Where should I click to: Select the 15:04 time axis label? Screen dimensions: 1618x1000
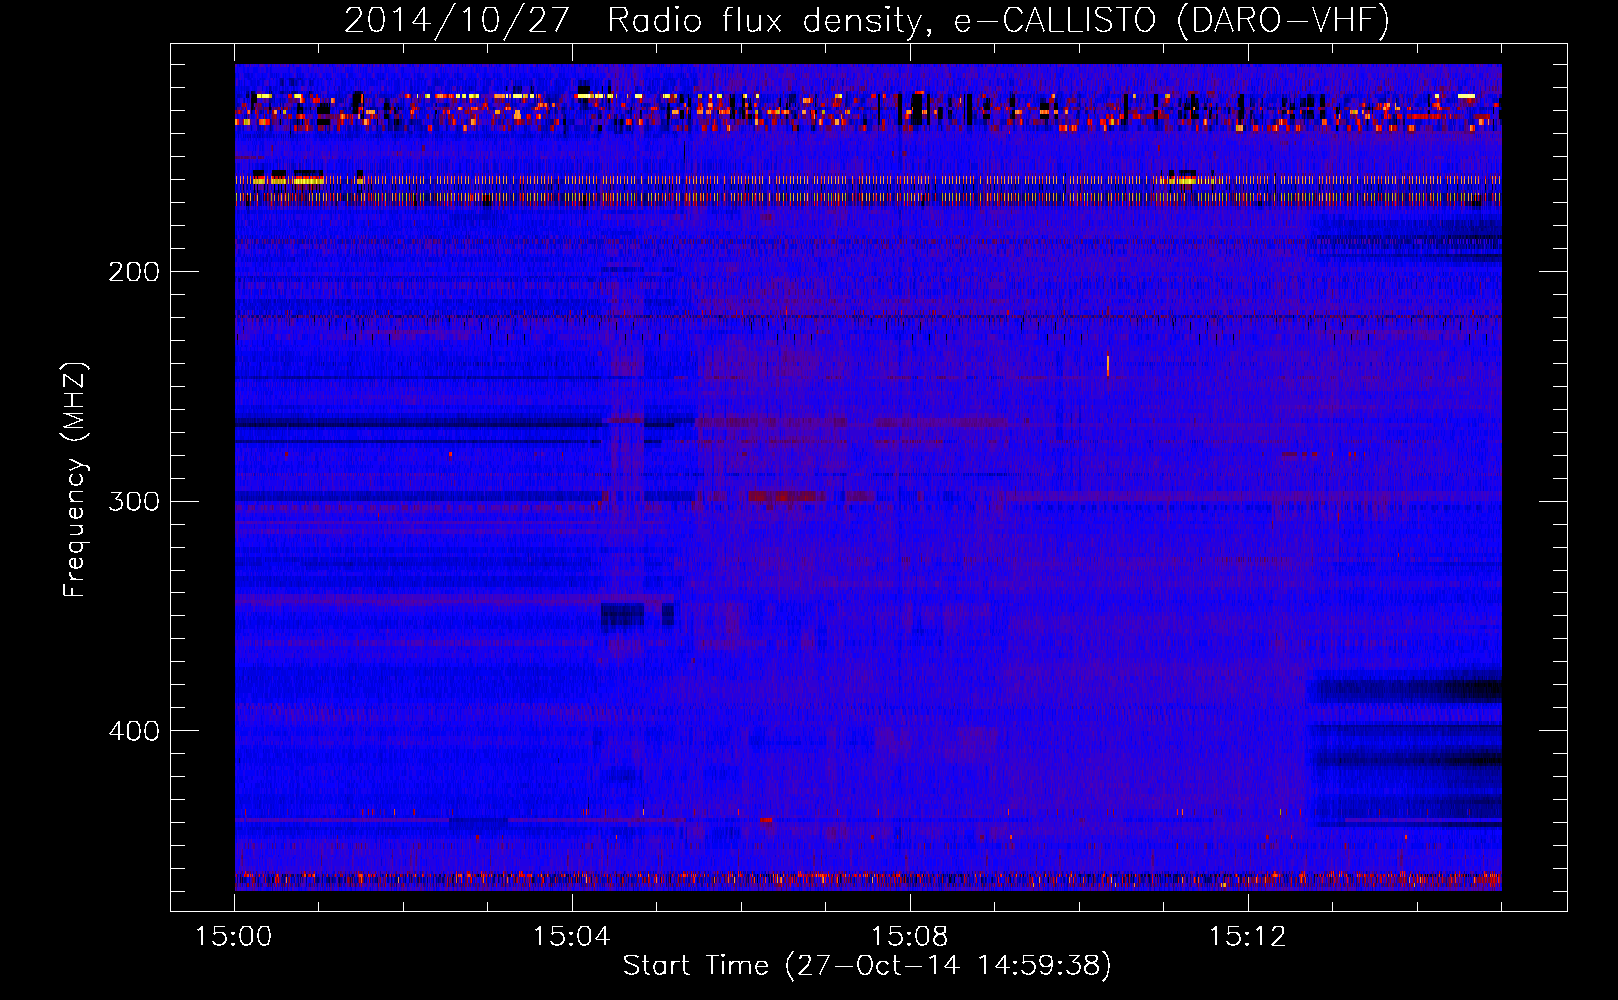(572, 937)
